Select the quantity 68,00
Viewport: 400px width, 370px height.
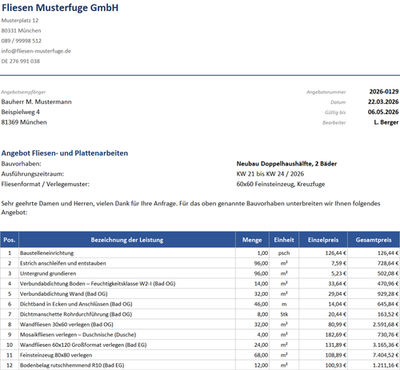point(252,355)
